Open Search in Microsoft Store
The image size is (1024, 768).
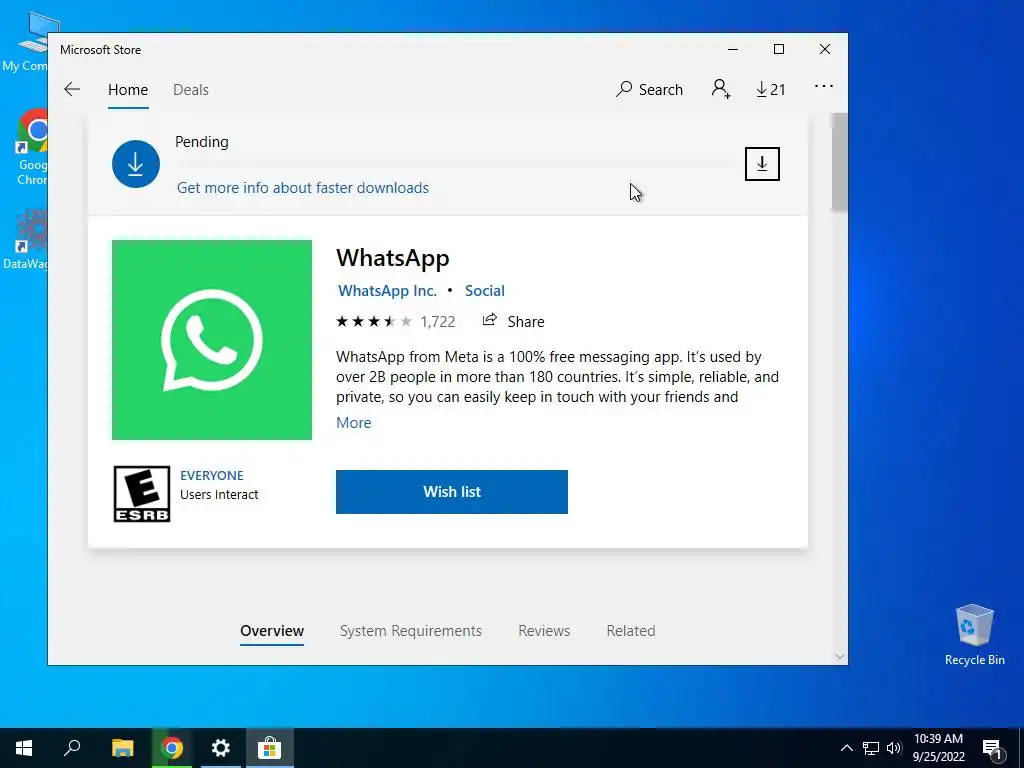[x=649, y=89]
